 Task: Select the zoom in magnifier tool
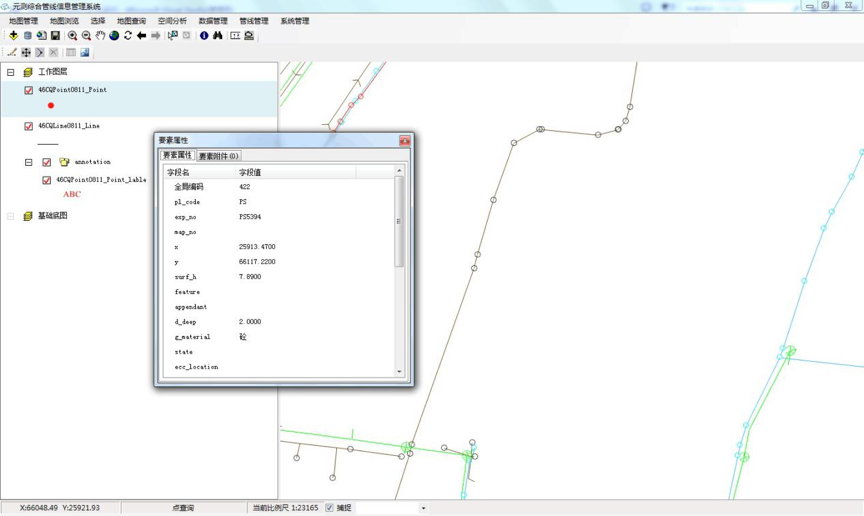pos(73,36)
